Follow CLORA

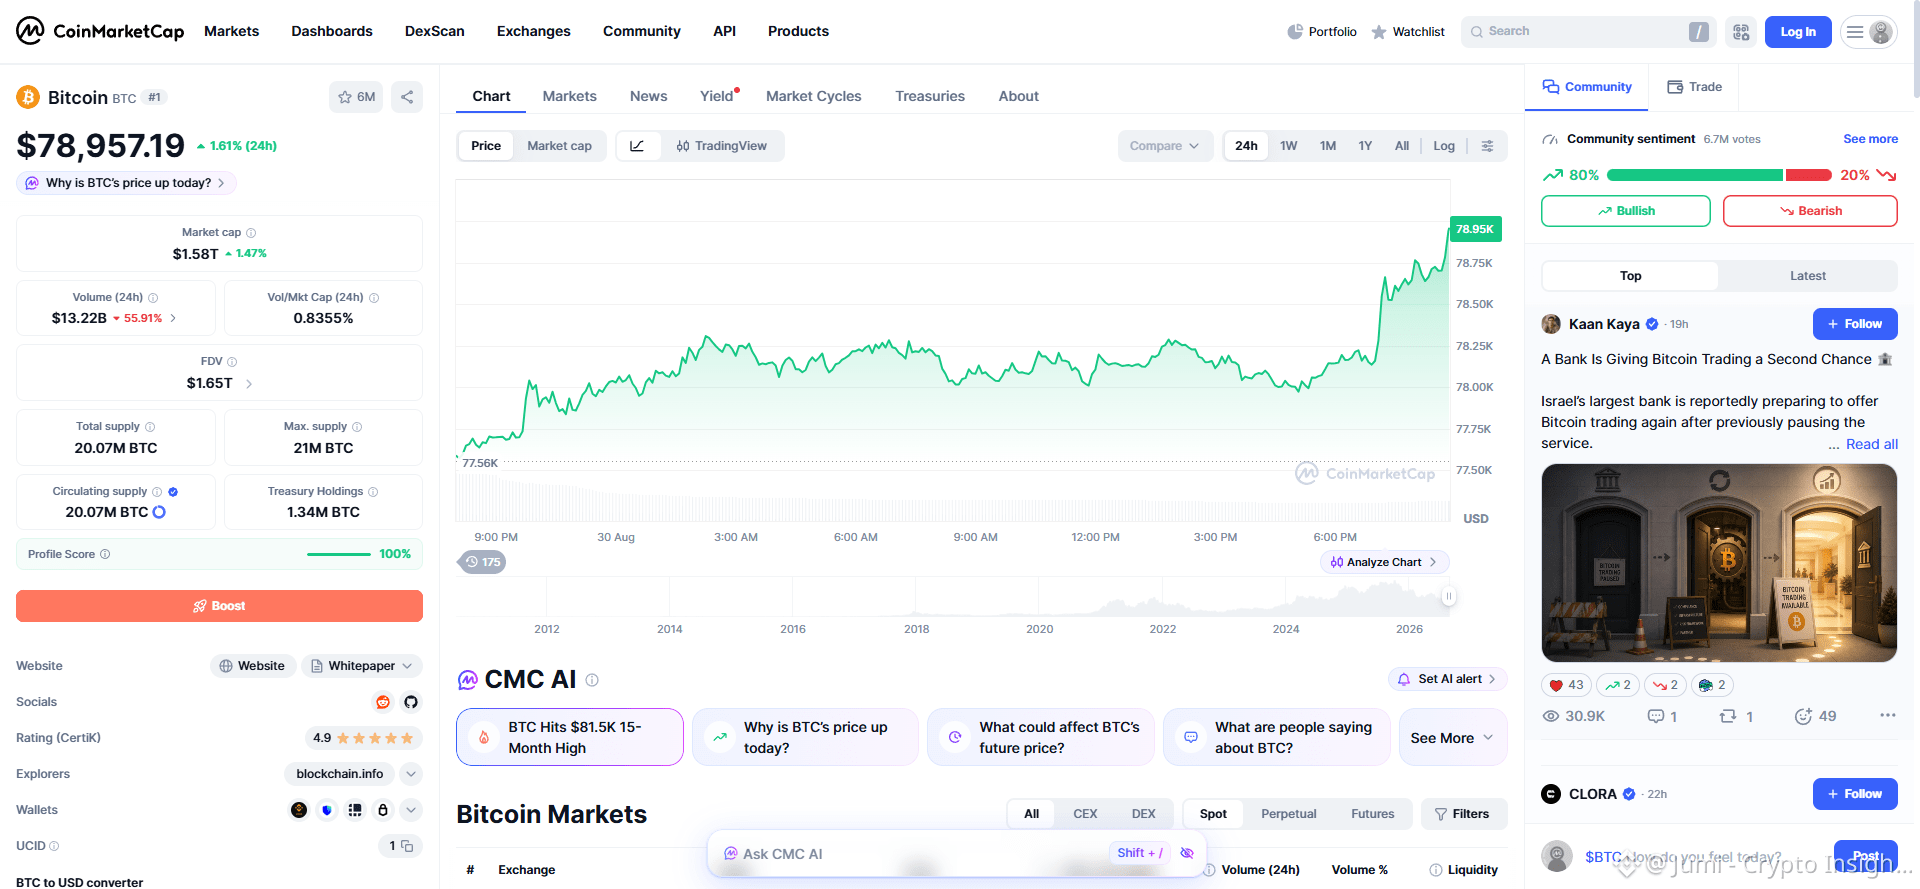(x=1855, y=794)
